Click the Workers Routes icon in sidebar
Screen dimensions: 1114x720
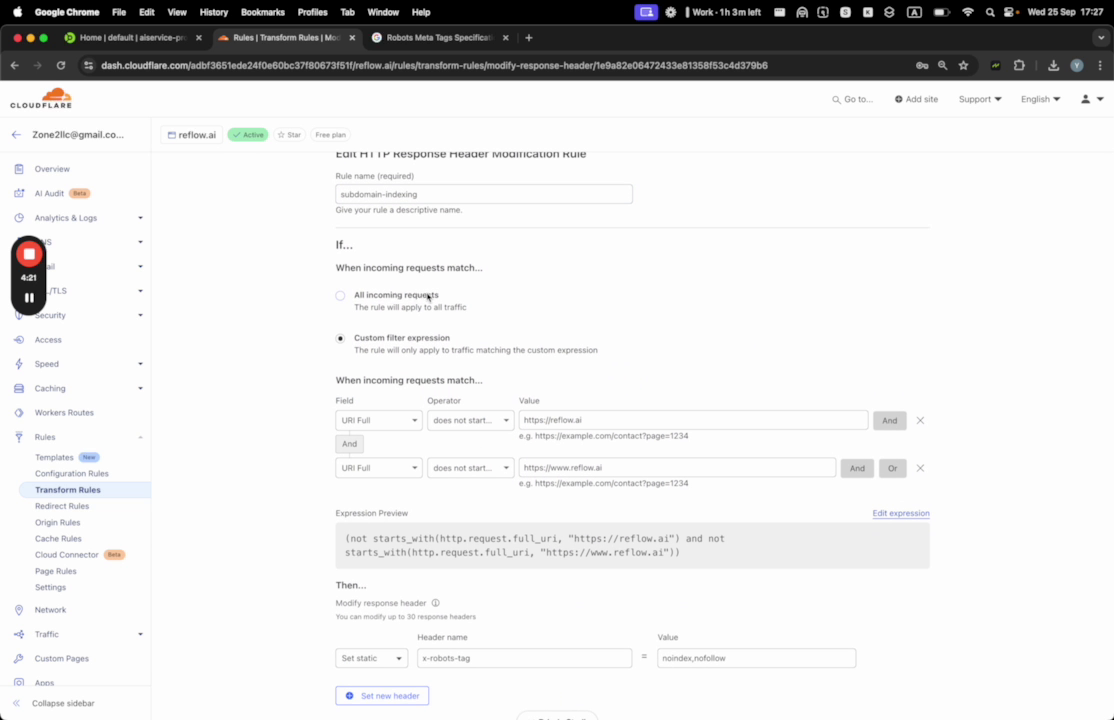pyautogui.click(x=19, y=412)
